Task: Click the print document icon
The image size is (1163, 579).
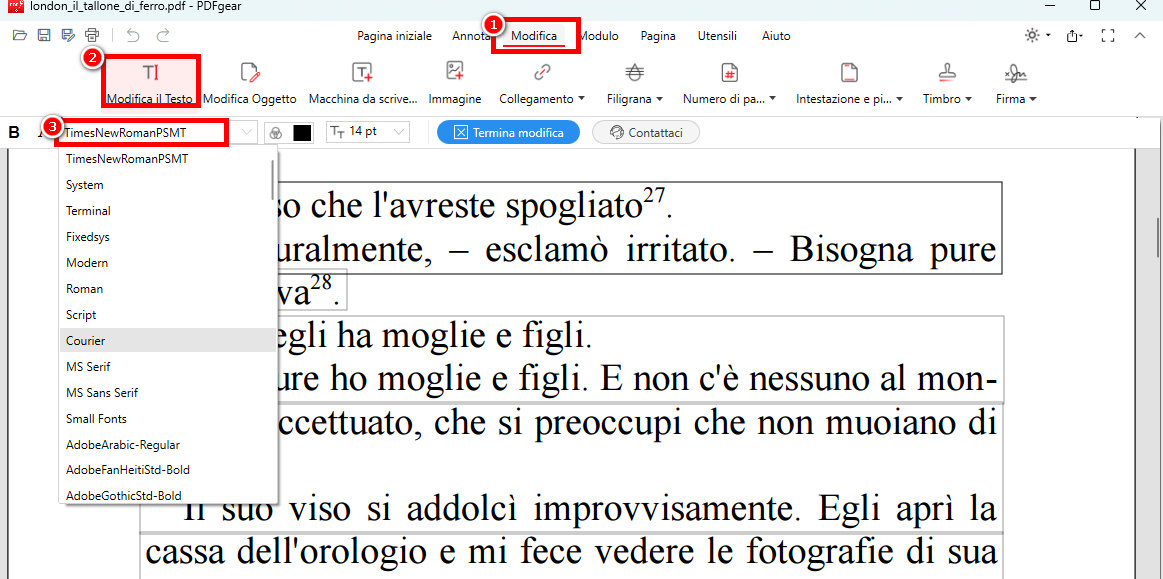Action: pyautogui.click(x=91, y=33)
